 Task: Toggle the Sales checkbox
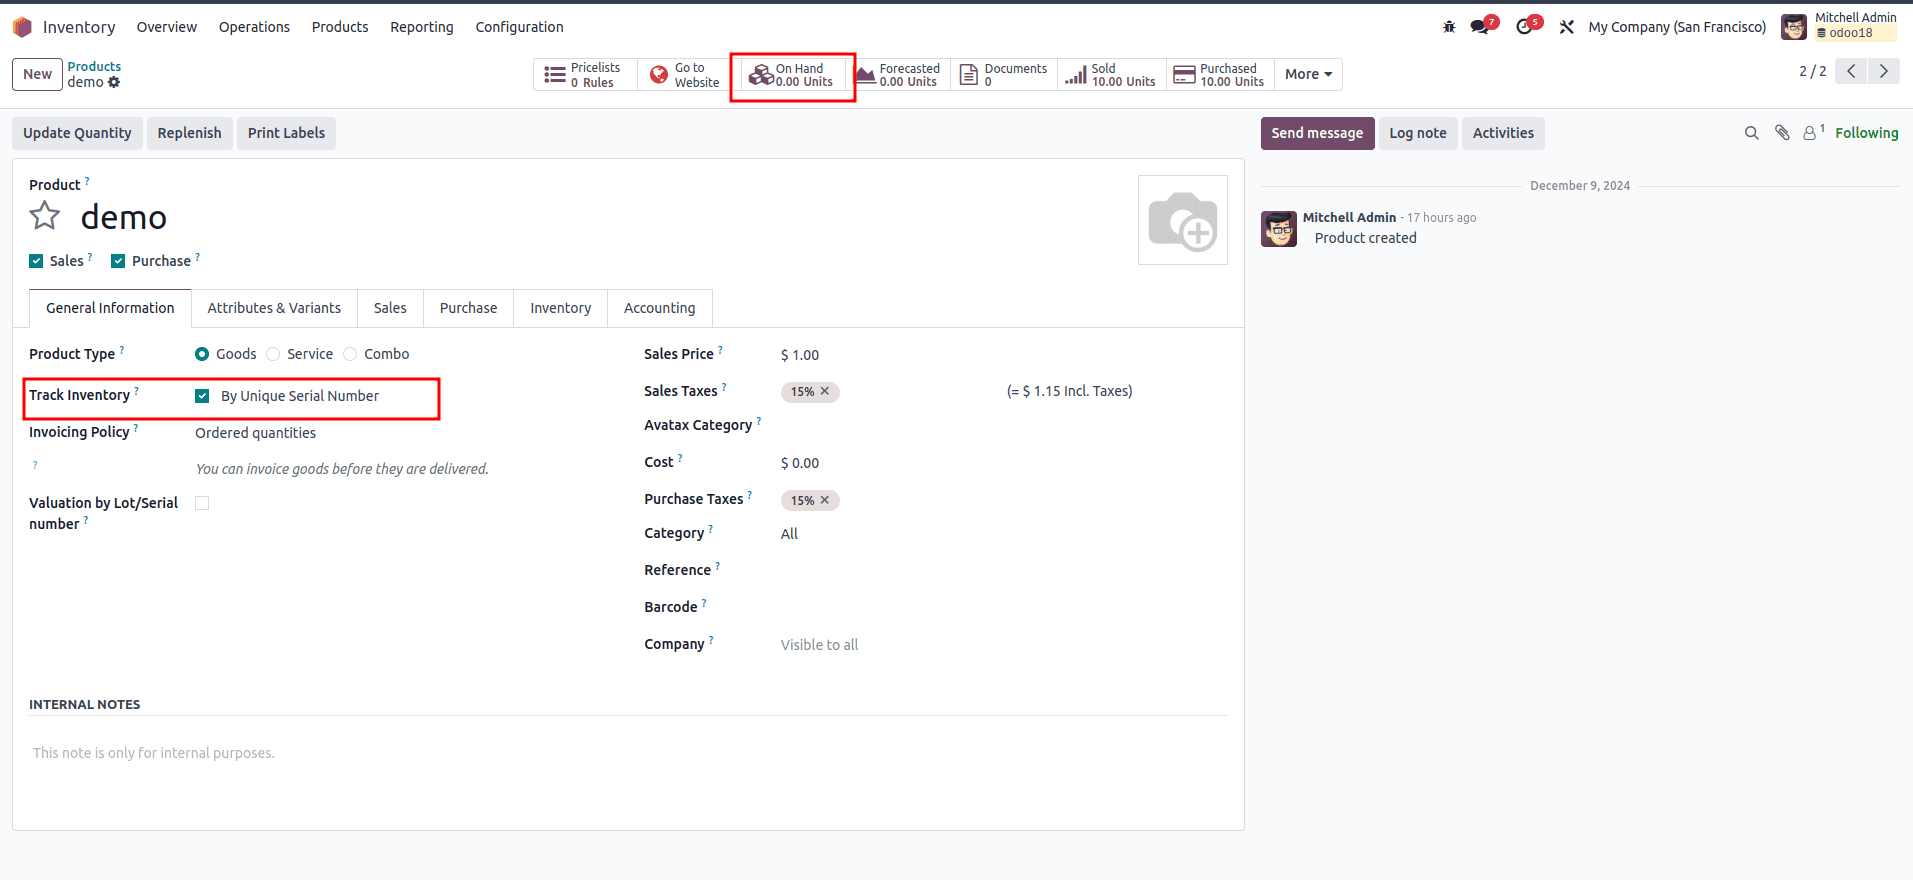point(36,261)
